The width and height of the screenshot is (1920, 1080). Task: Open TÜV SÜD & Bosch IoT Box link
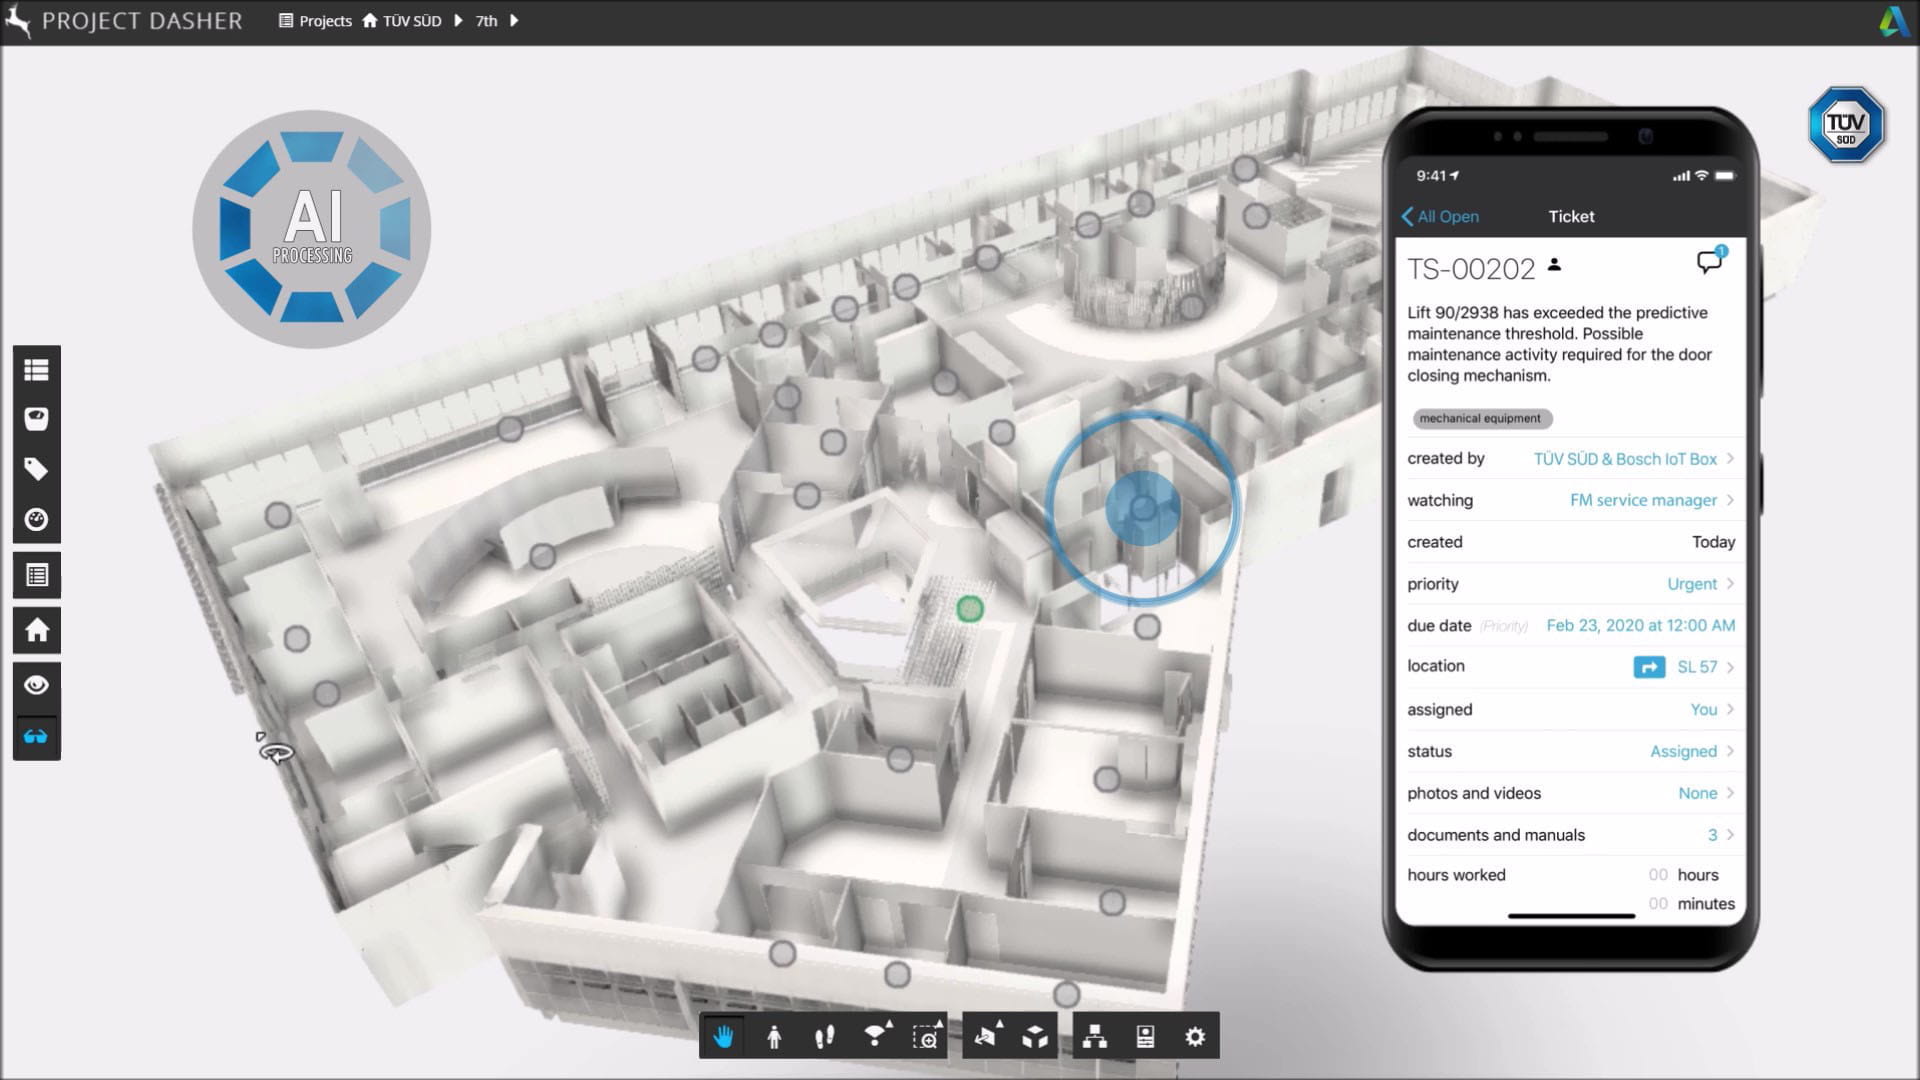[x=1625, y=459]
